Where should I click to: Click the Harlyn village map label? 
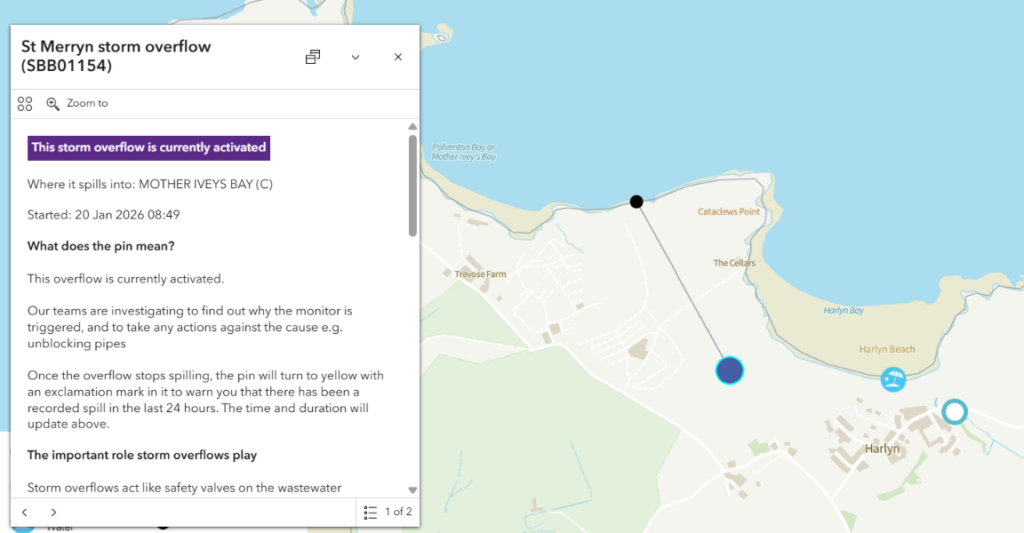(x=882, y=449)
